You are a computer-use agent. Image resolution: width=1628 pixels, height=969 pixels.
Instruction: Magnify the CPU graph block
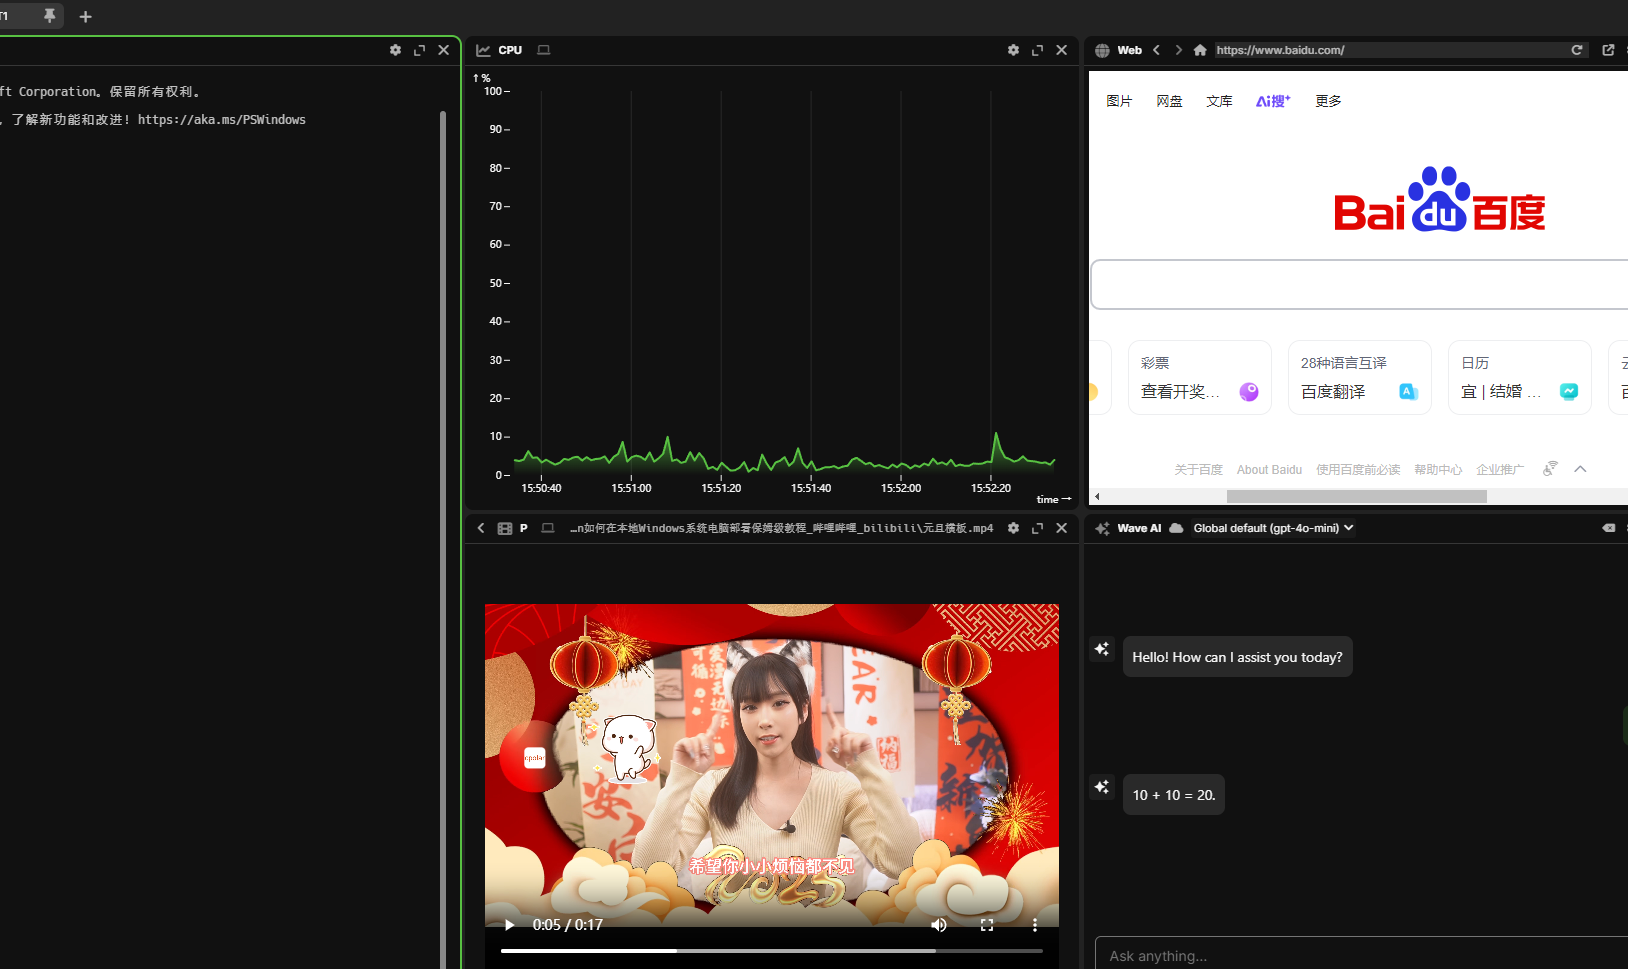(x=1037, y=49)
